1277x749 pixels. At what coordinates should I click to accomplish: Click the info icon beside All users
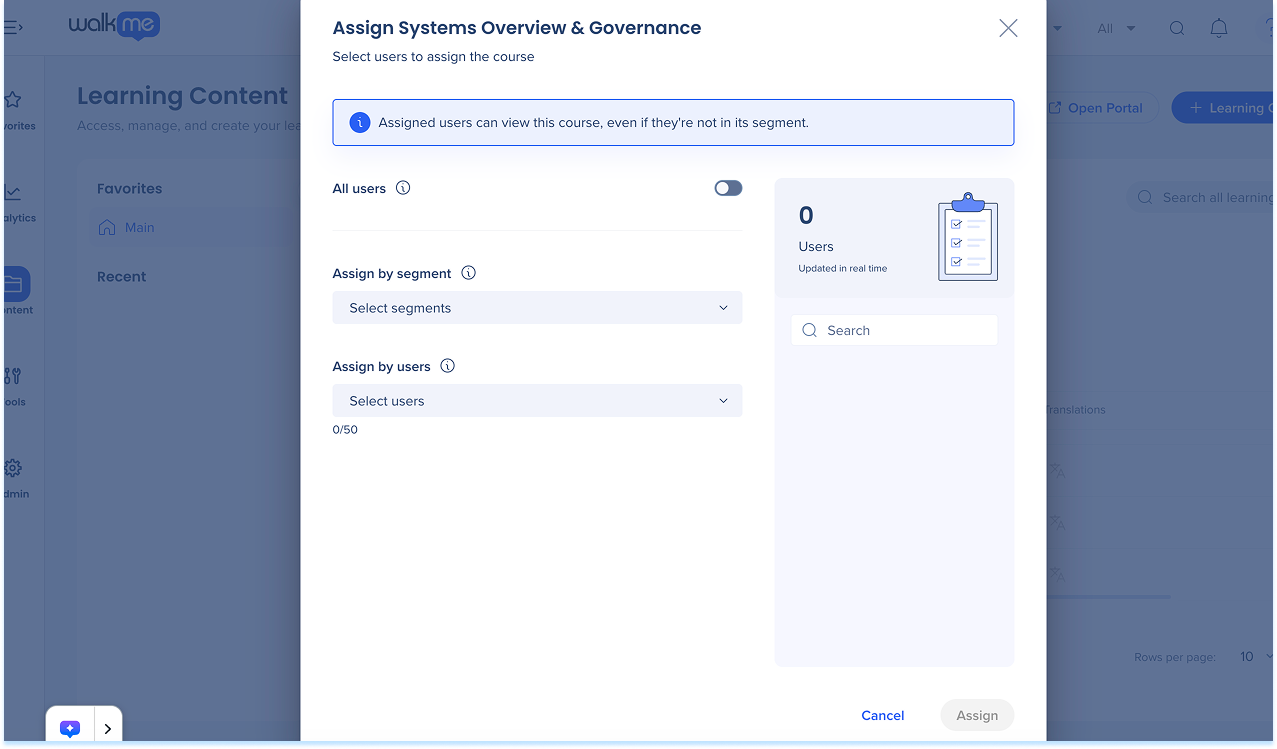(403, 188)
